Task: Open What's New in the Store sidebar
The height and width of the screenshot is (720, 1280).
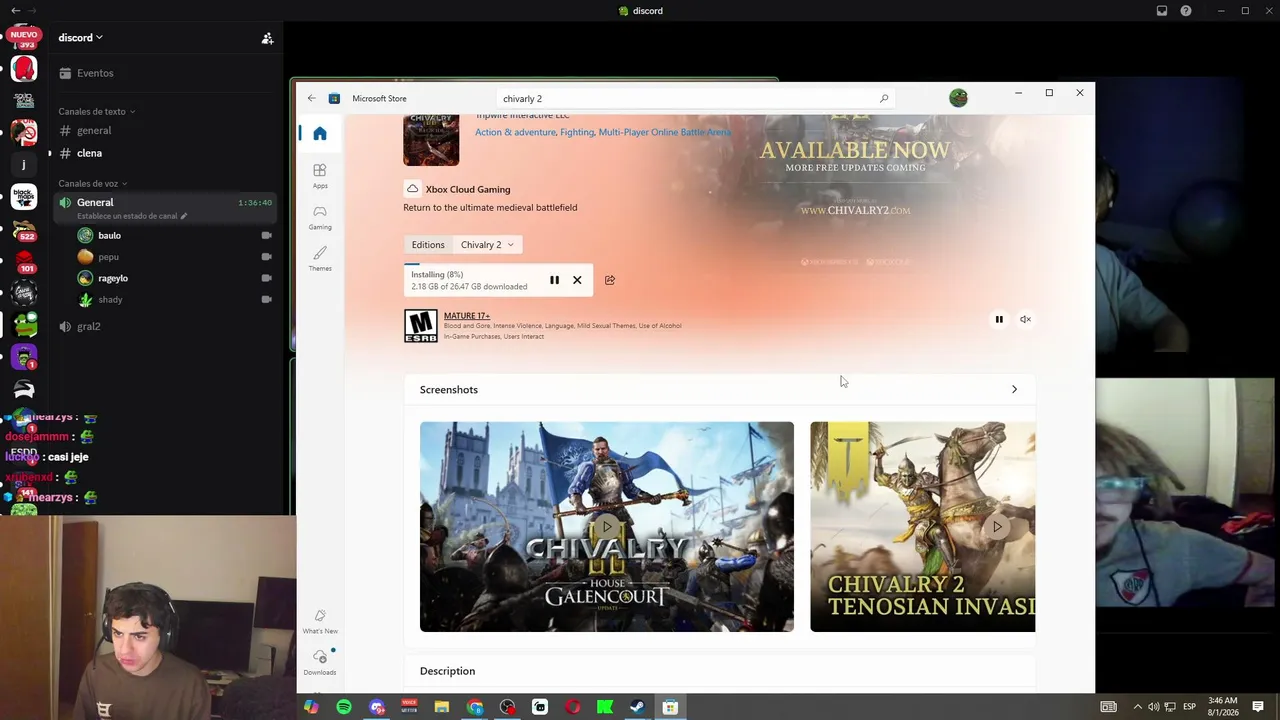Action: click(x=320, y=621)
